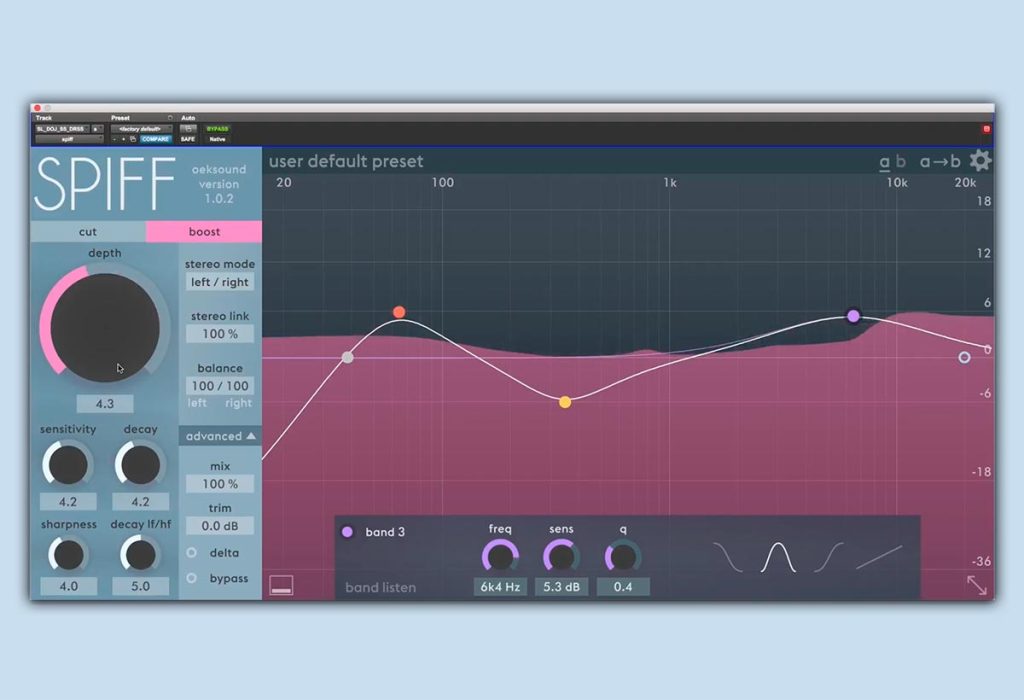Open the settings gear icon
Screen dimensions: 1024x700
(x=980, y=161)
